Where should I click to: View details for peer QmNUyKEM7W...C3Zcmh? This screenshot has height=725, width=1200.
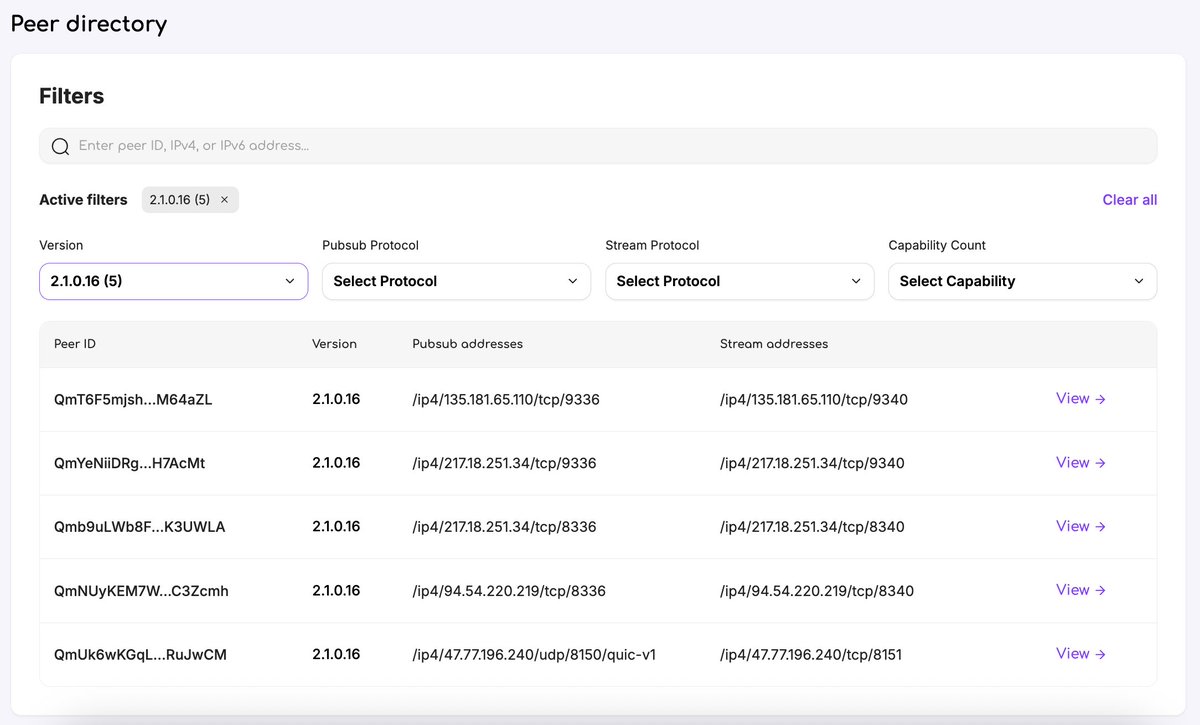coord(1080,590)
